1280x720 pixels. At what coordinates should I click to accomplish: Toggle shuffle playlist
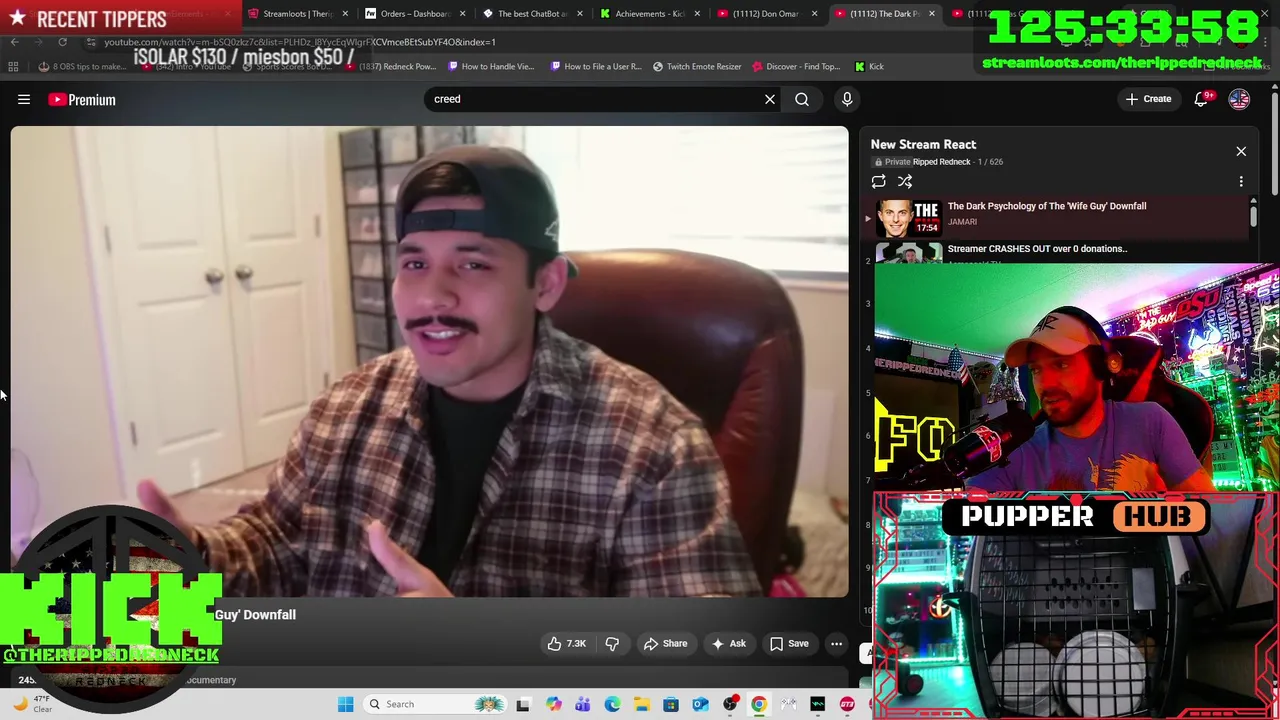[905, 182]
